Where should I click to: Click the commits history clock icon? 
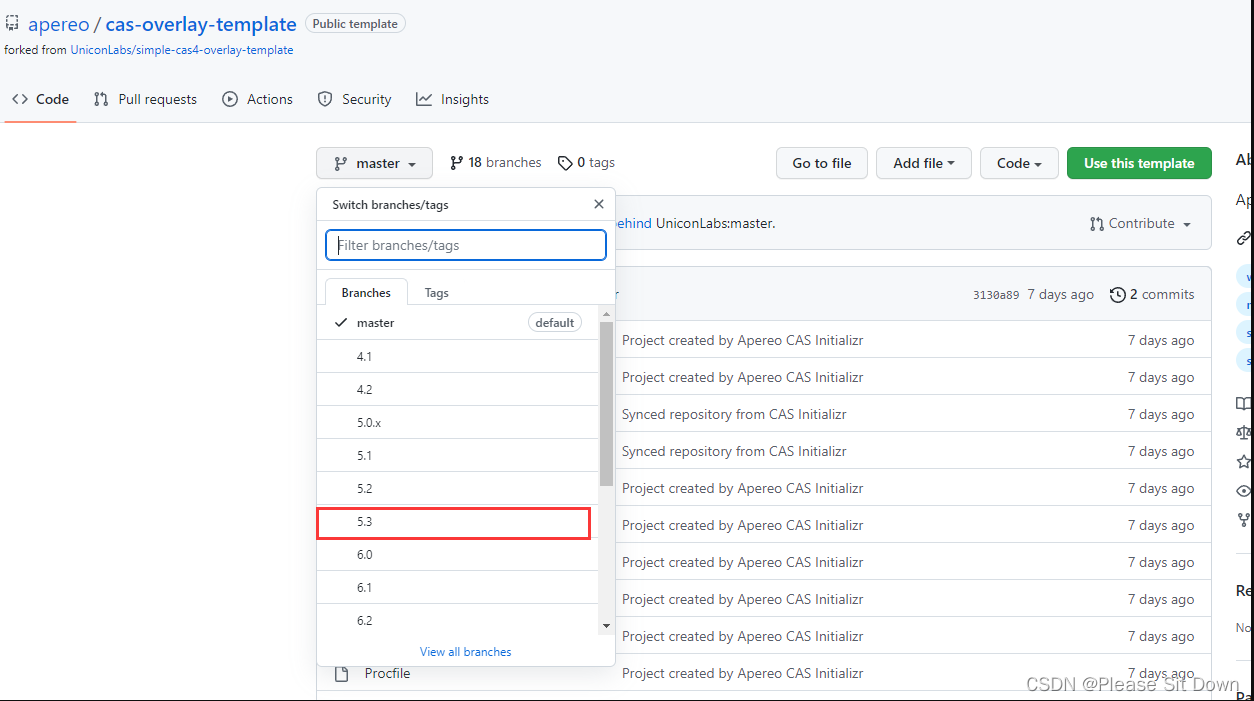click(x=1117, y=295)
